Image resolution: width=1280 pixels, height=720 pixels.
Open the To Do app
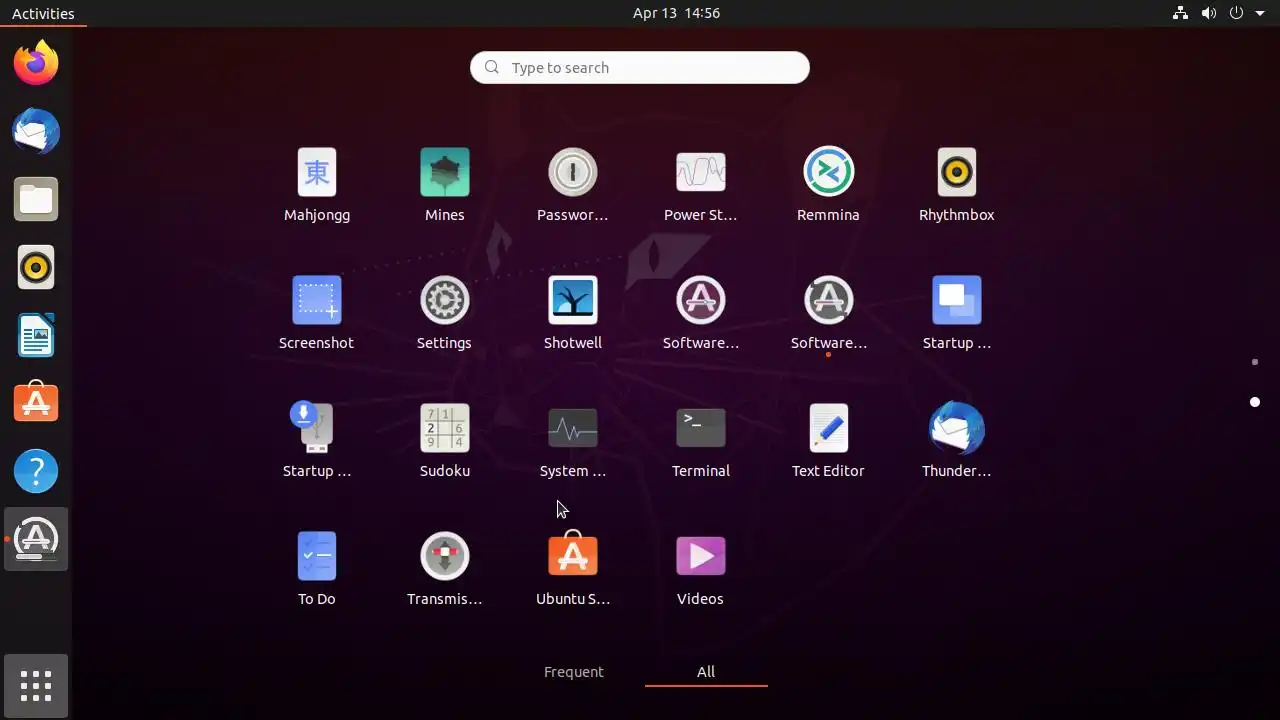(317, 569)
